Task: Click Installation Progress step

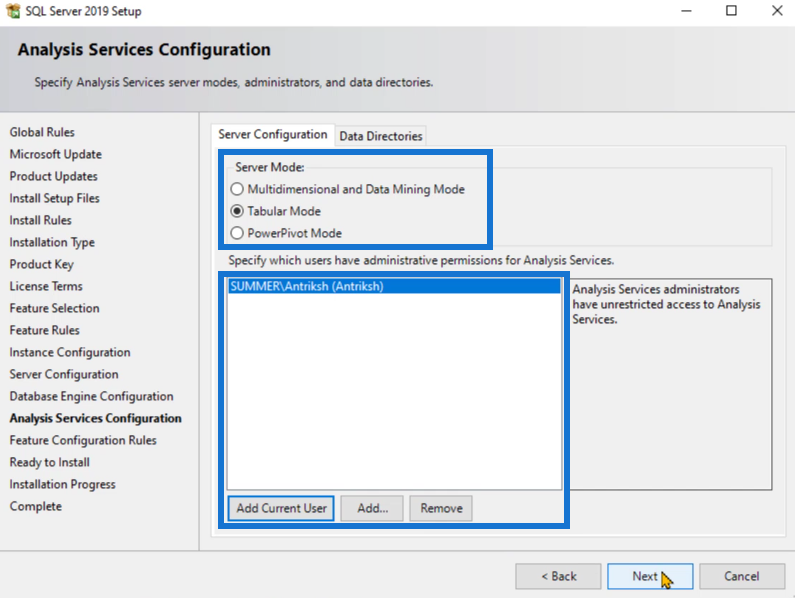Action: click(x=62, y=484)
